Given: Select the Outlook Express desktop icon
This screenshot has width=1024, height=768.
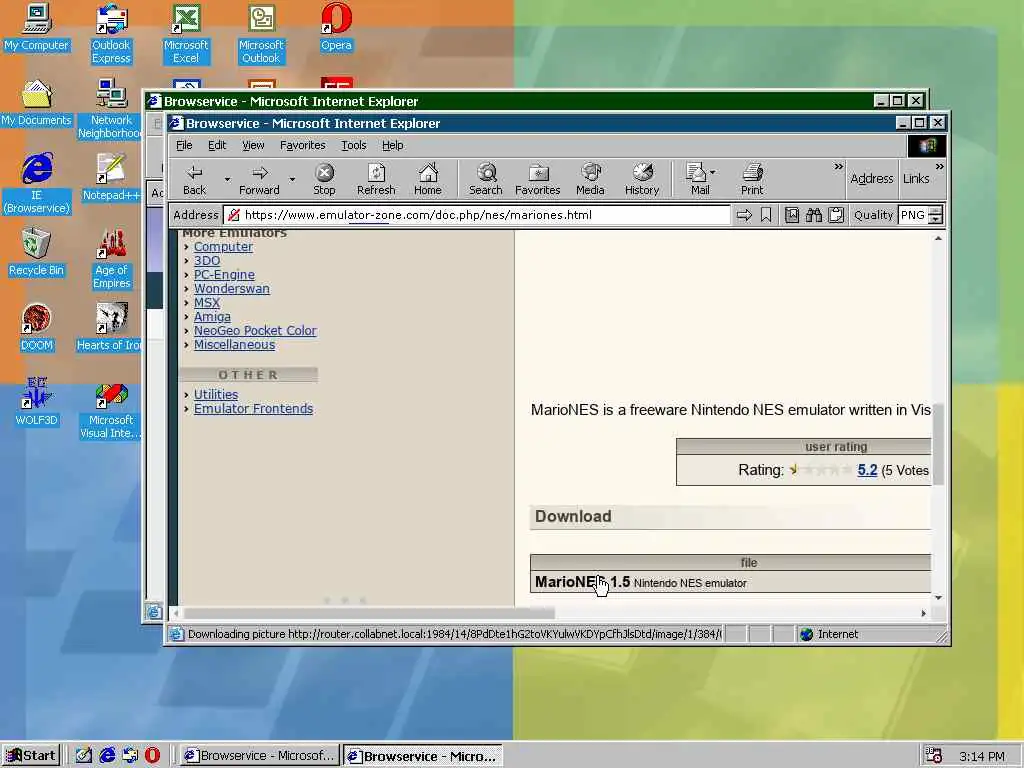Looking at the screenshot, I should click(111, 34).
